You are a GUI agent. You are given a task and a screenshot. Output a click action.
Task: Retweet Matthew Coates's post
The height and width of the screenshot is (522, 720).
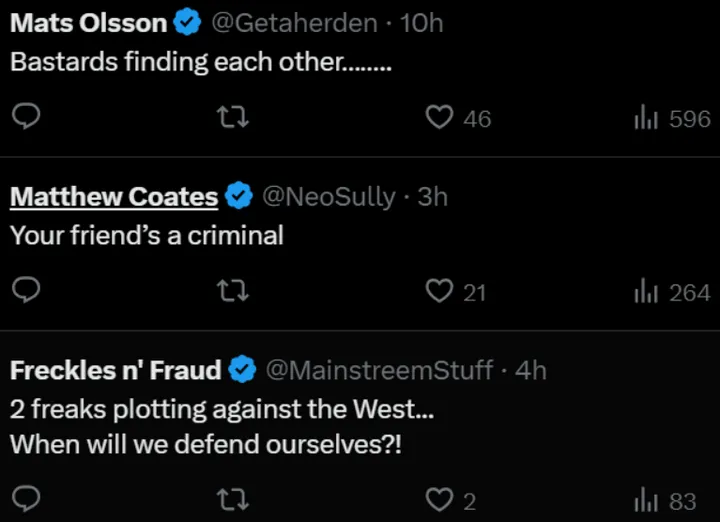coord(233,291)
